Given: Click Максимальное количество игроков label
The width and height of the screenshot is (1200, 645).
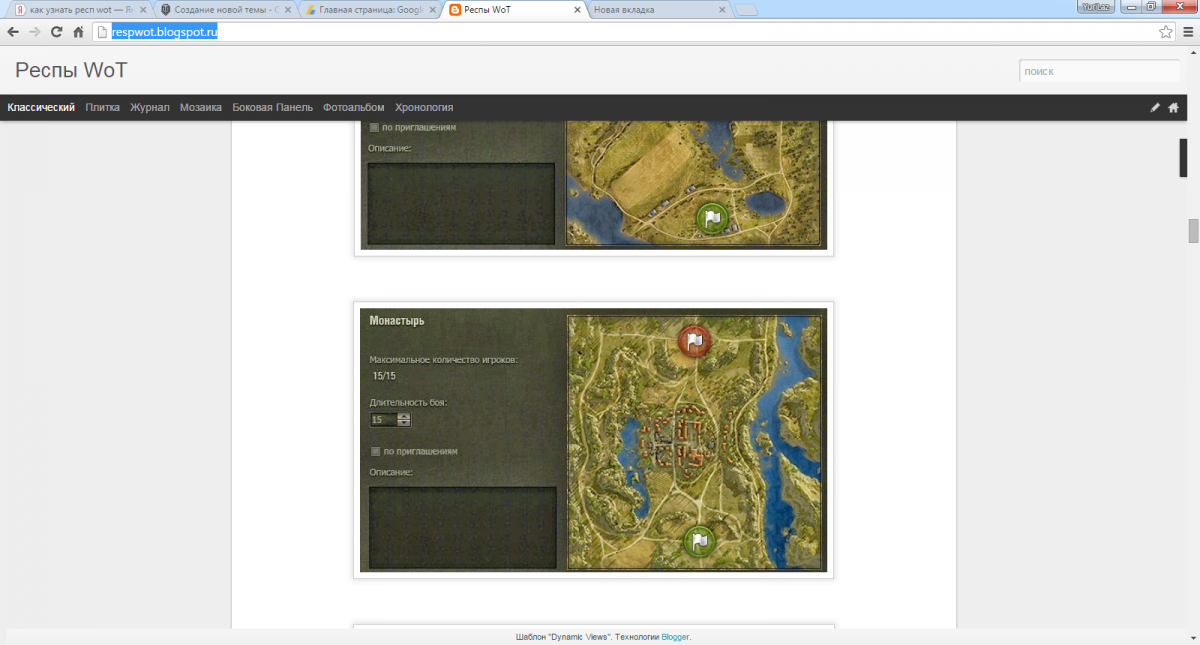Looking at the screenshot, I should point(444,359).
